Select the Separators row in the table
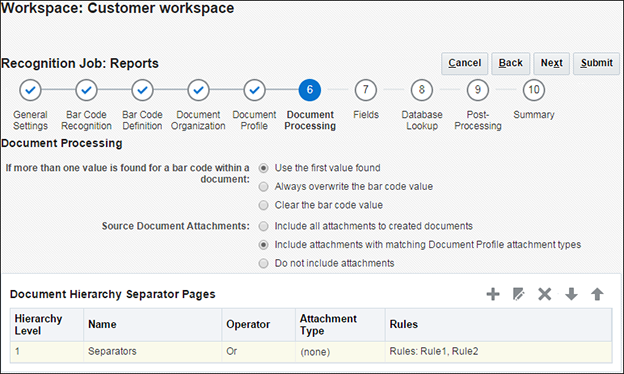 coord(311,352)
